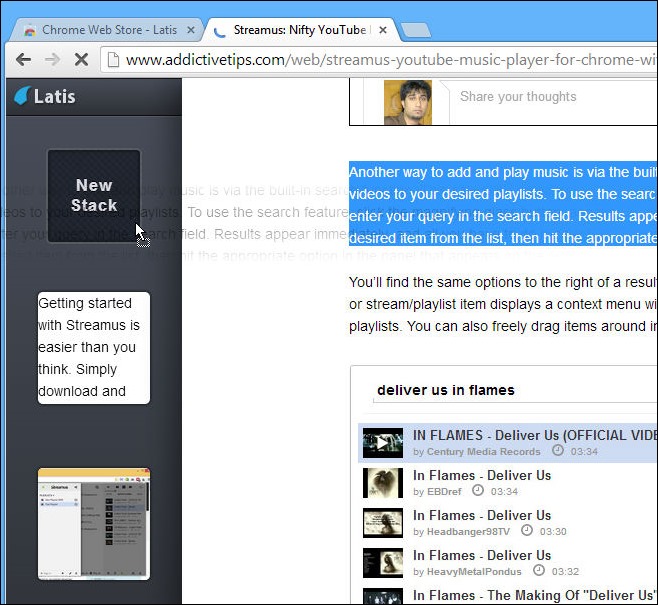The image size is (658, 605).
Task: Click the Forward navigation arrow
Action: [x=52, y=60]
